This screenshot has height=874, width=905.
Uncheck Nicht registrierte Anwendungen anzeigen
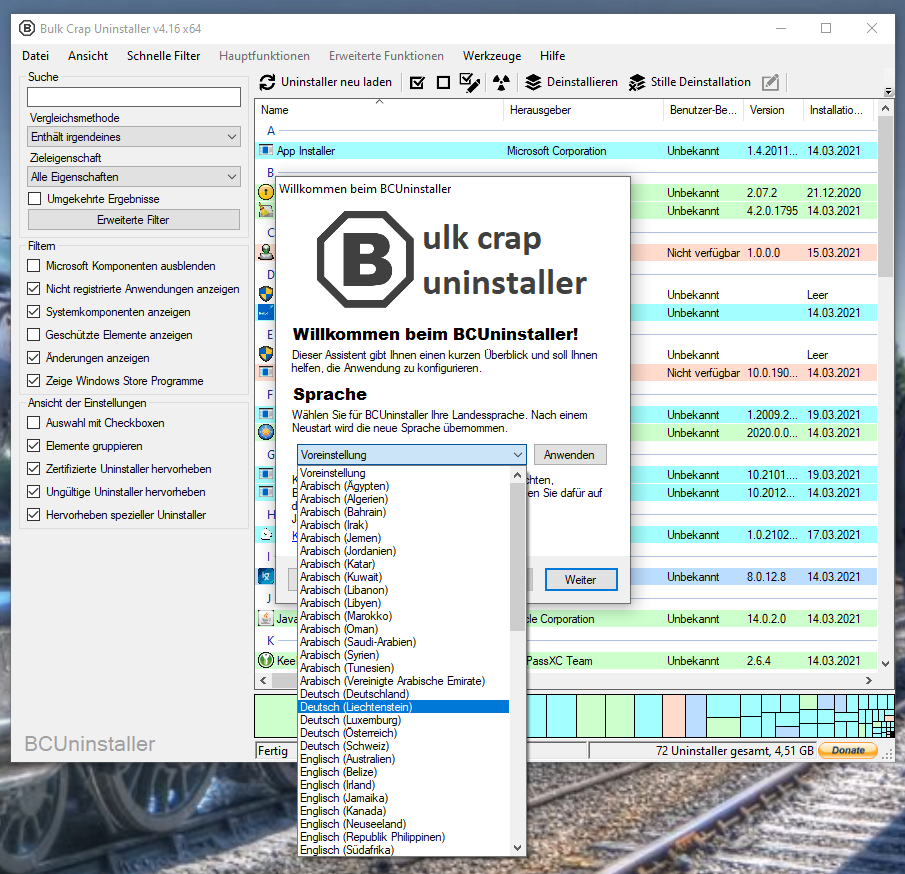[34, 289]
